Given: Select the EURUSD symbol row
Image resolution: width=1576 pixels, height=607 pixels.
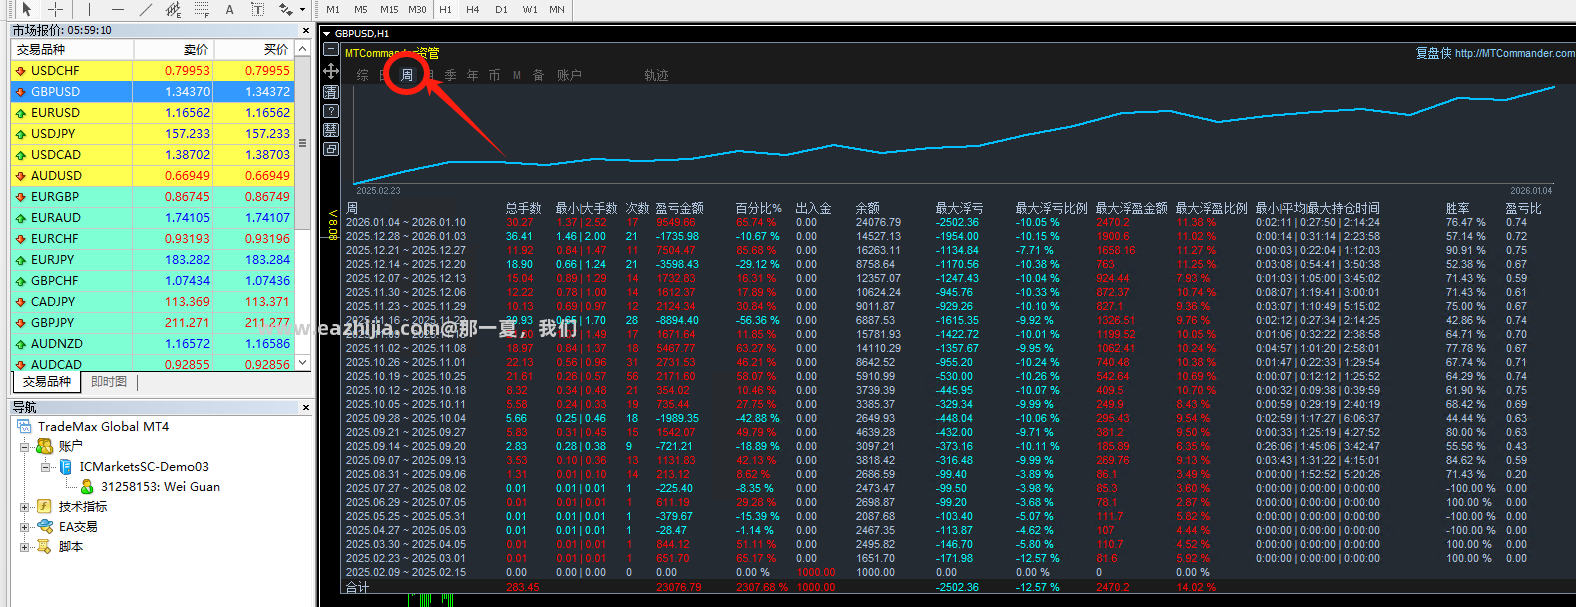Looking at the screenshot, I should 152,113.
